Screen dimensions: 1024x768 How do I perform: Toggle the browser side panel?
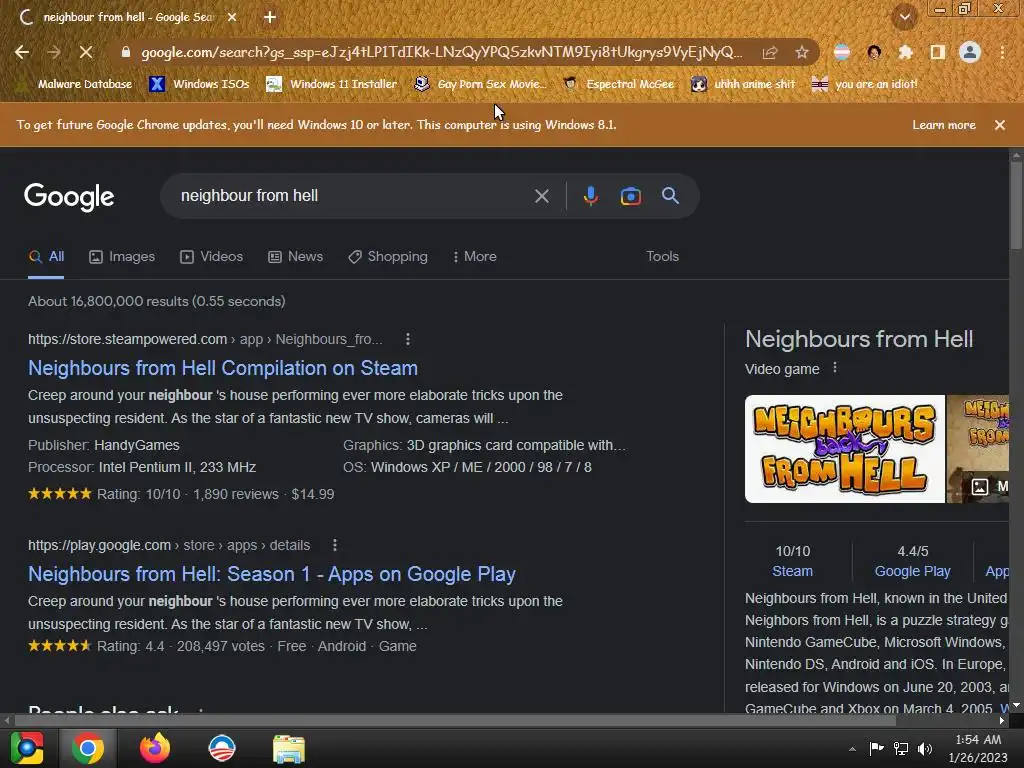pos(938,52)
